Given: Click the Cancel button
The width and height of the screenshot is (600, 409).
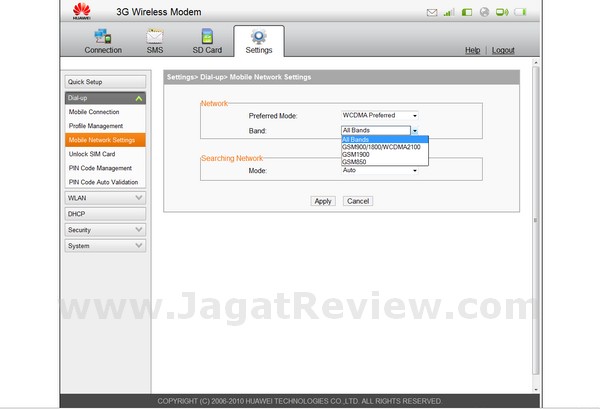Looking at the screenshot, I should (358, 201).
